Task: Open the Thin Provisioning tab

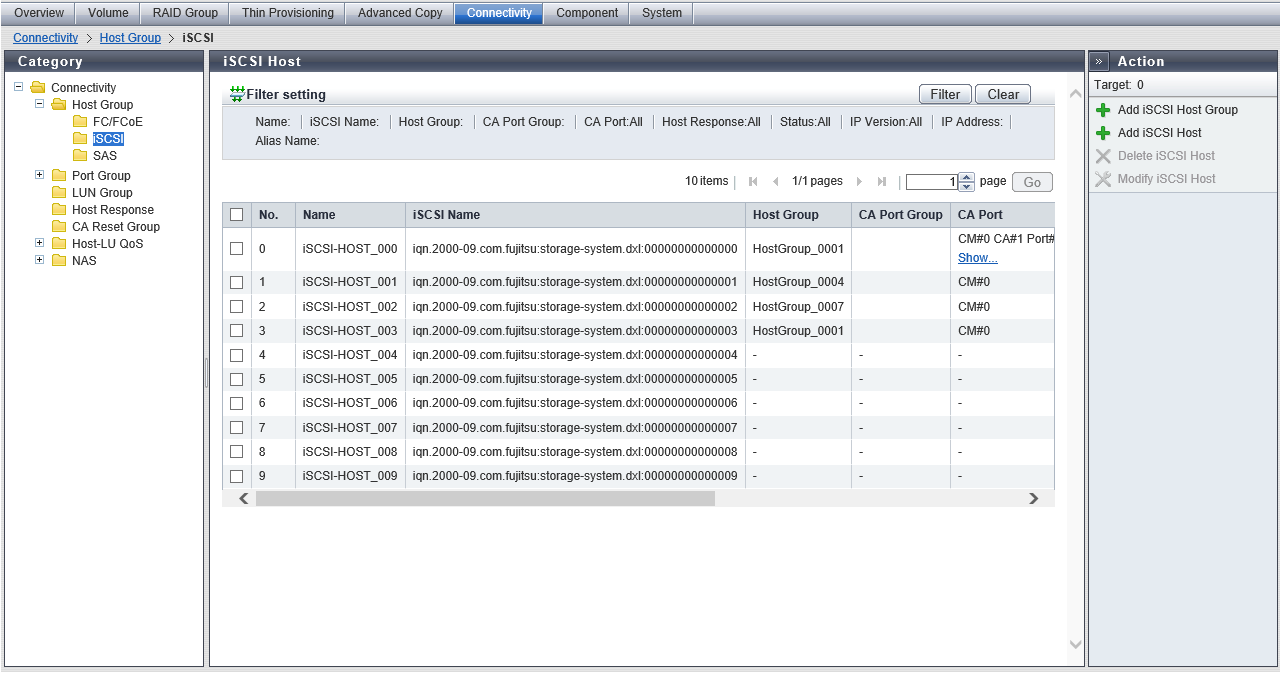Action: (x=287, y=13)
